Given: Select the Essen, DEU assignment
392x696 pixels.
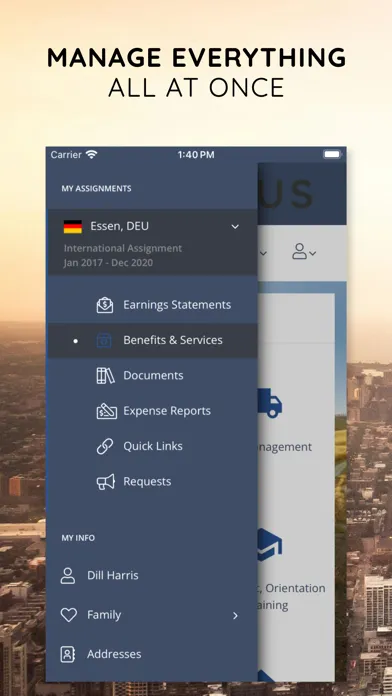Looking at the screenshot, I should click(x=152, y=242).
